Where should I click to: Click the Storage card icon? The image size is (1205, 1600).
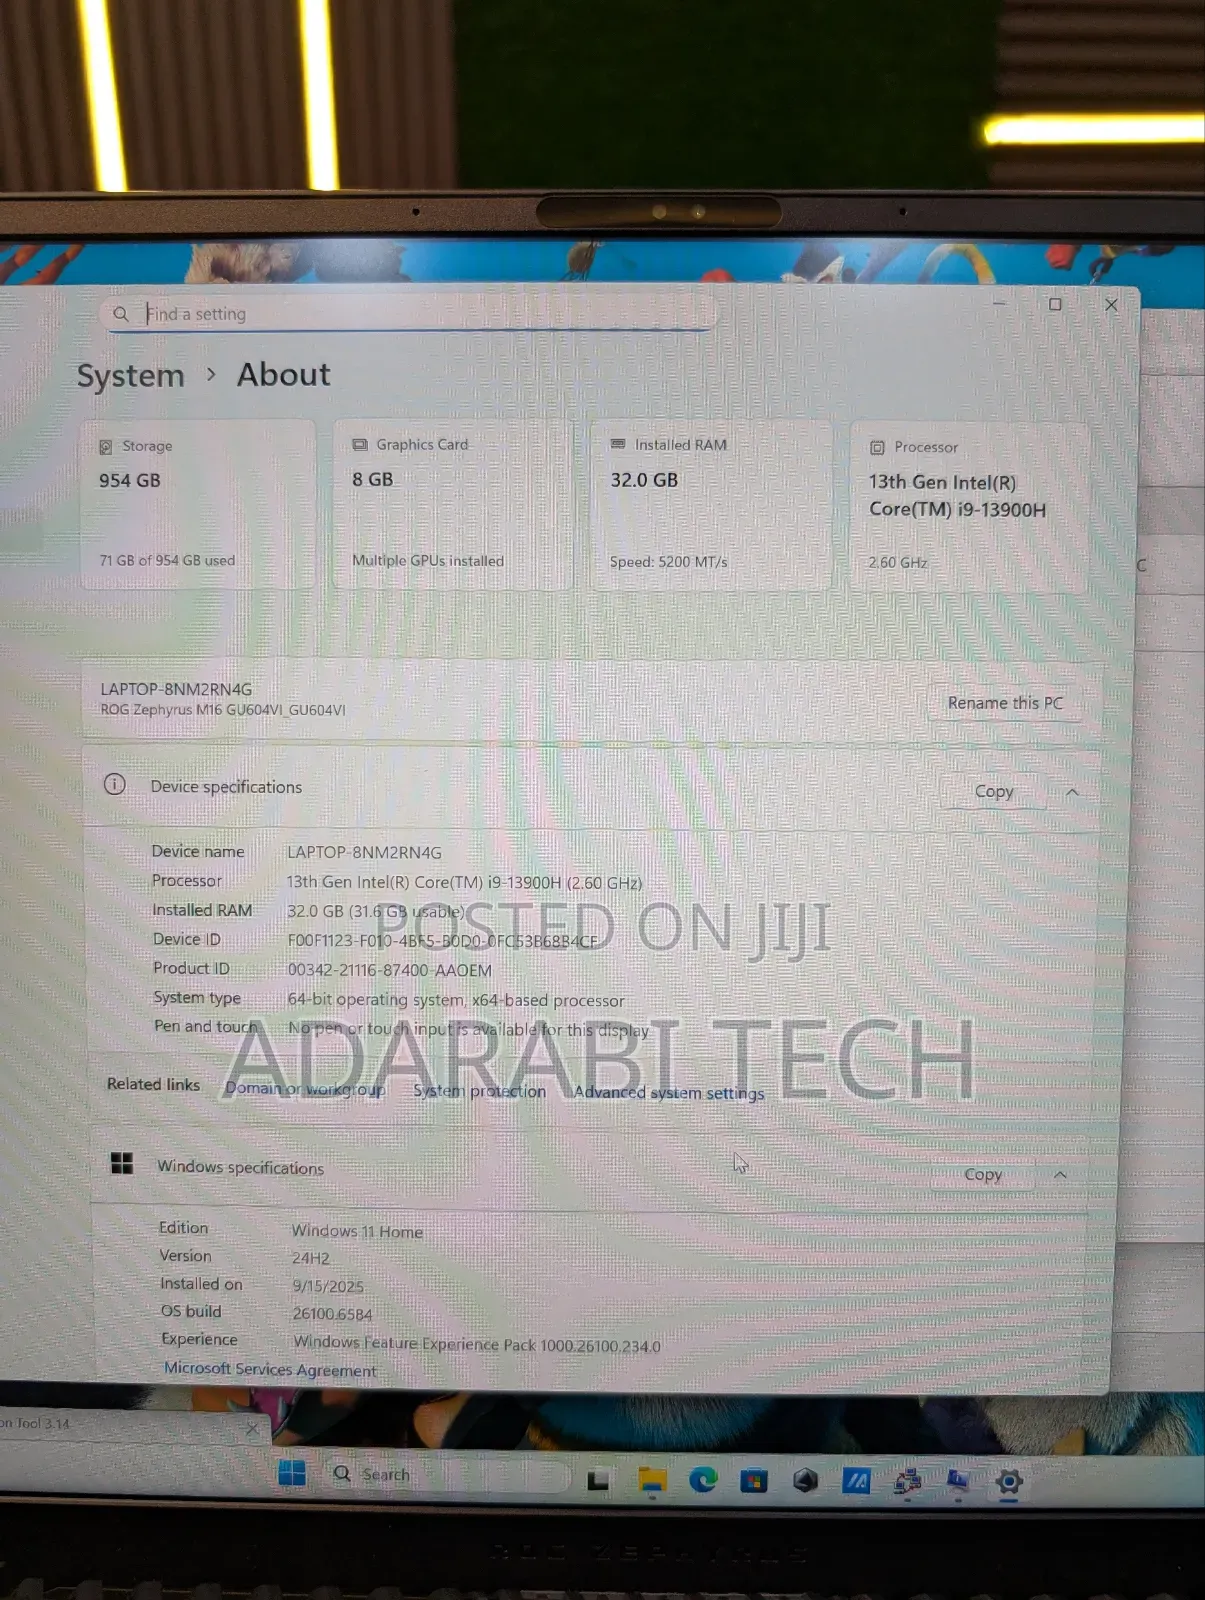click(x=106, y=447)
